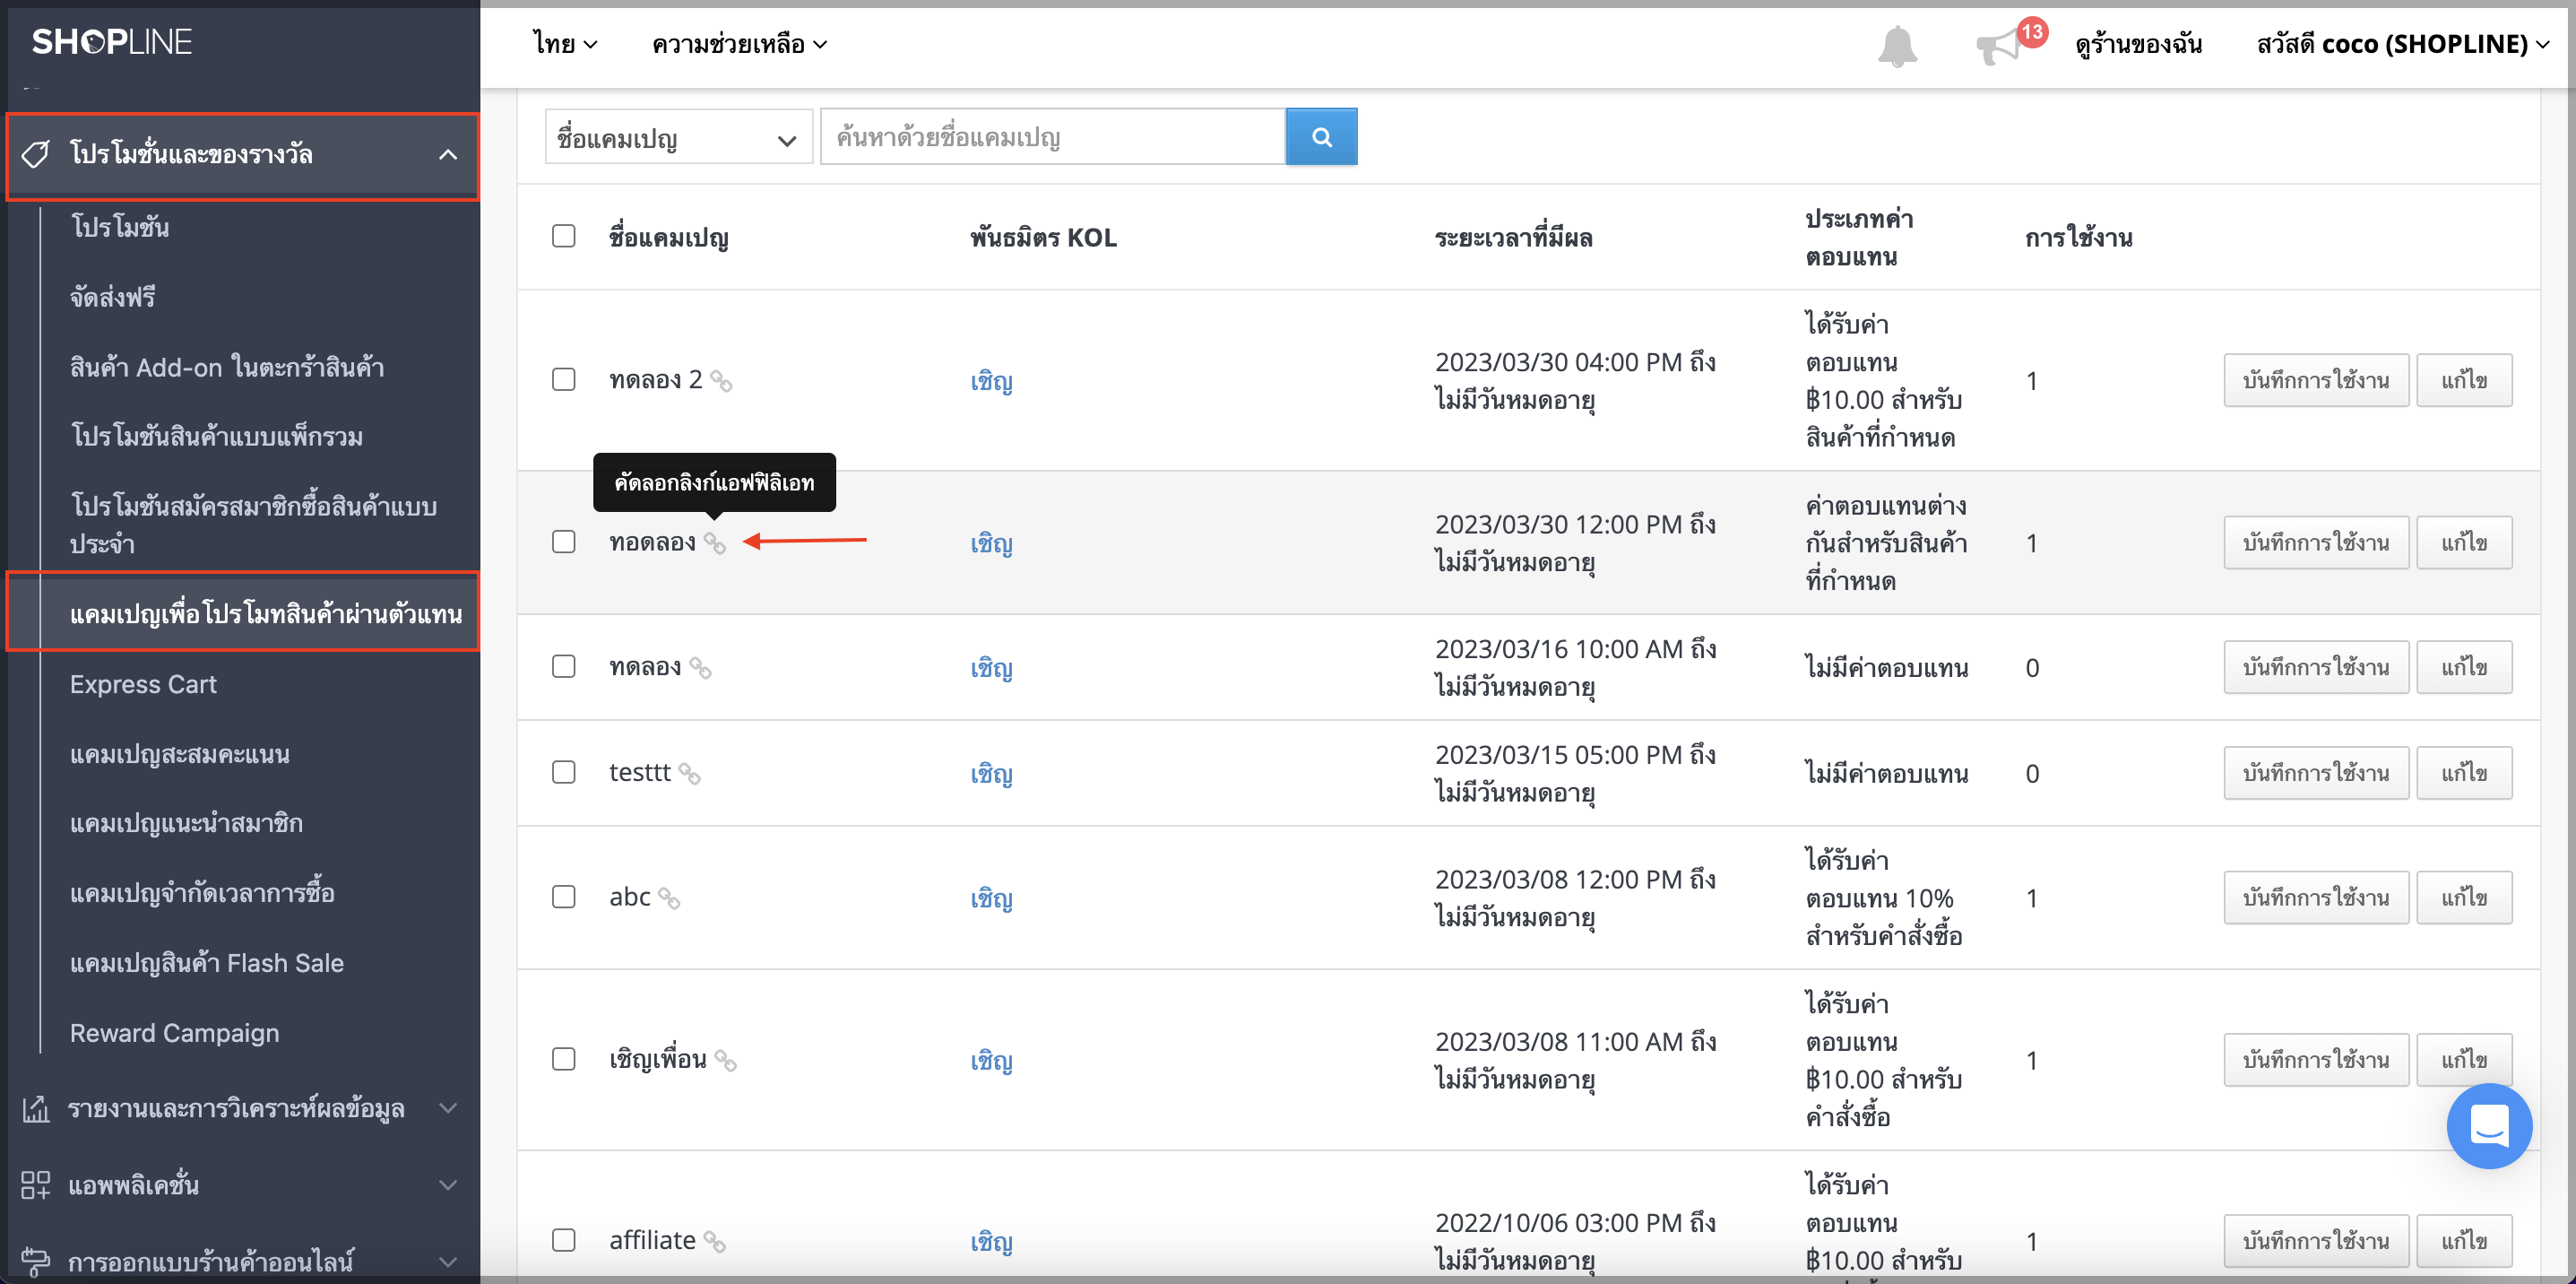
Task: Copy affiliate link icon for ทดลอง campaign
Action: coord(700,668)
